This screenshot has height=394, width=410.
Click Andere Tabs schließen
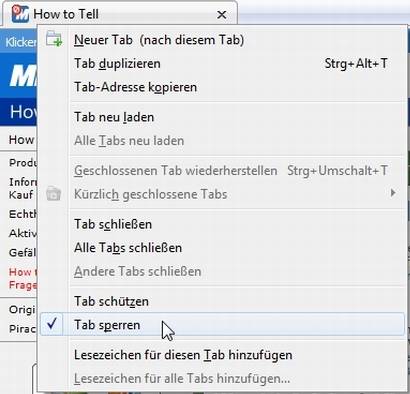[x=222, y=271]
